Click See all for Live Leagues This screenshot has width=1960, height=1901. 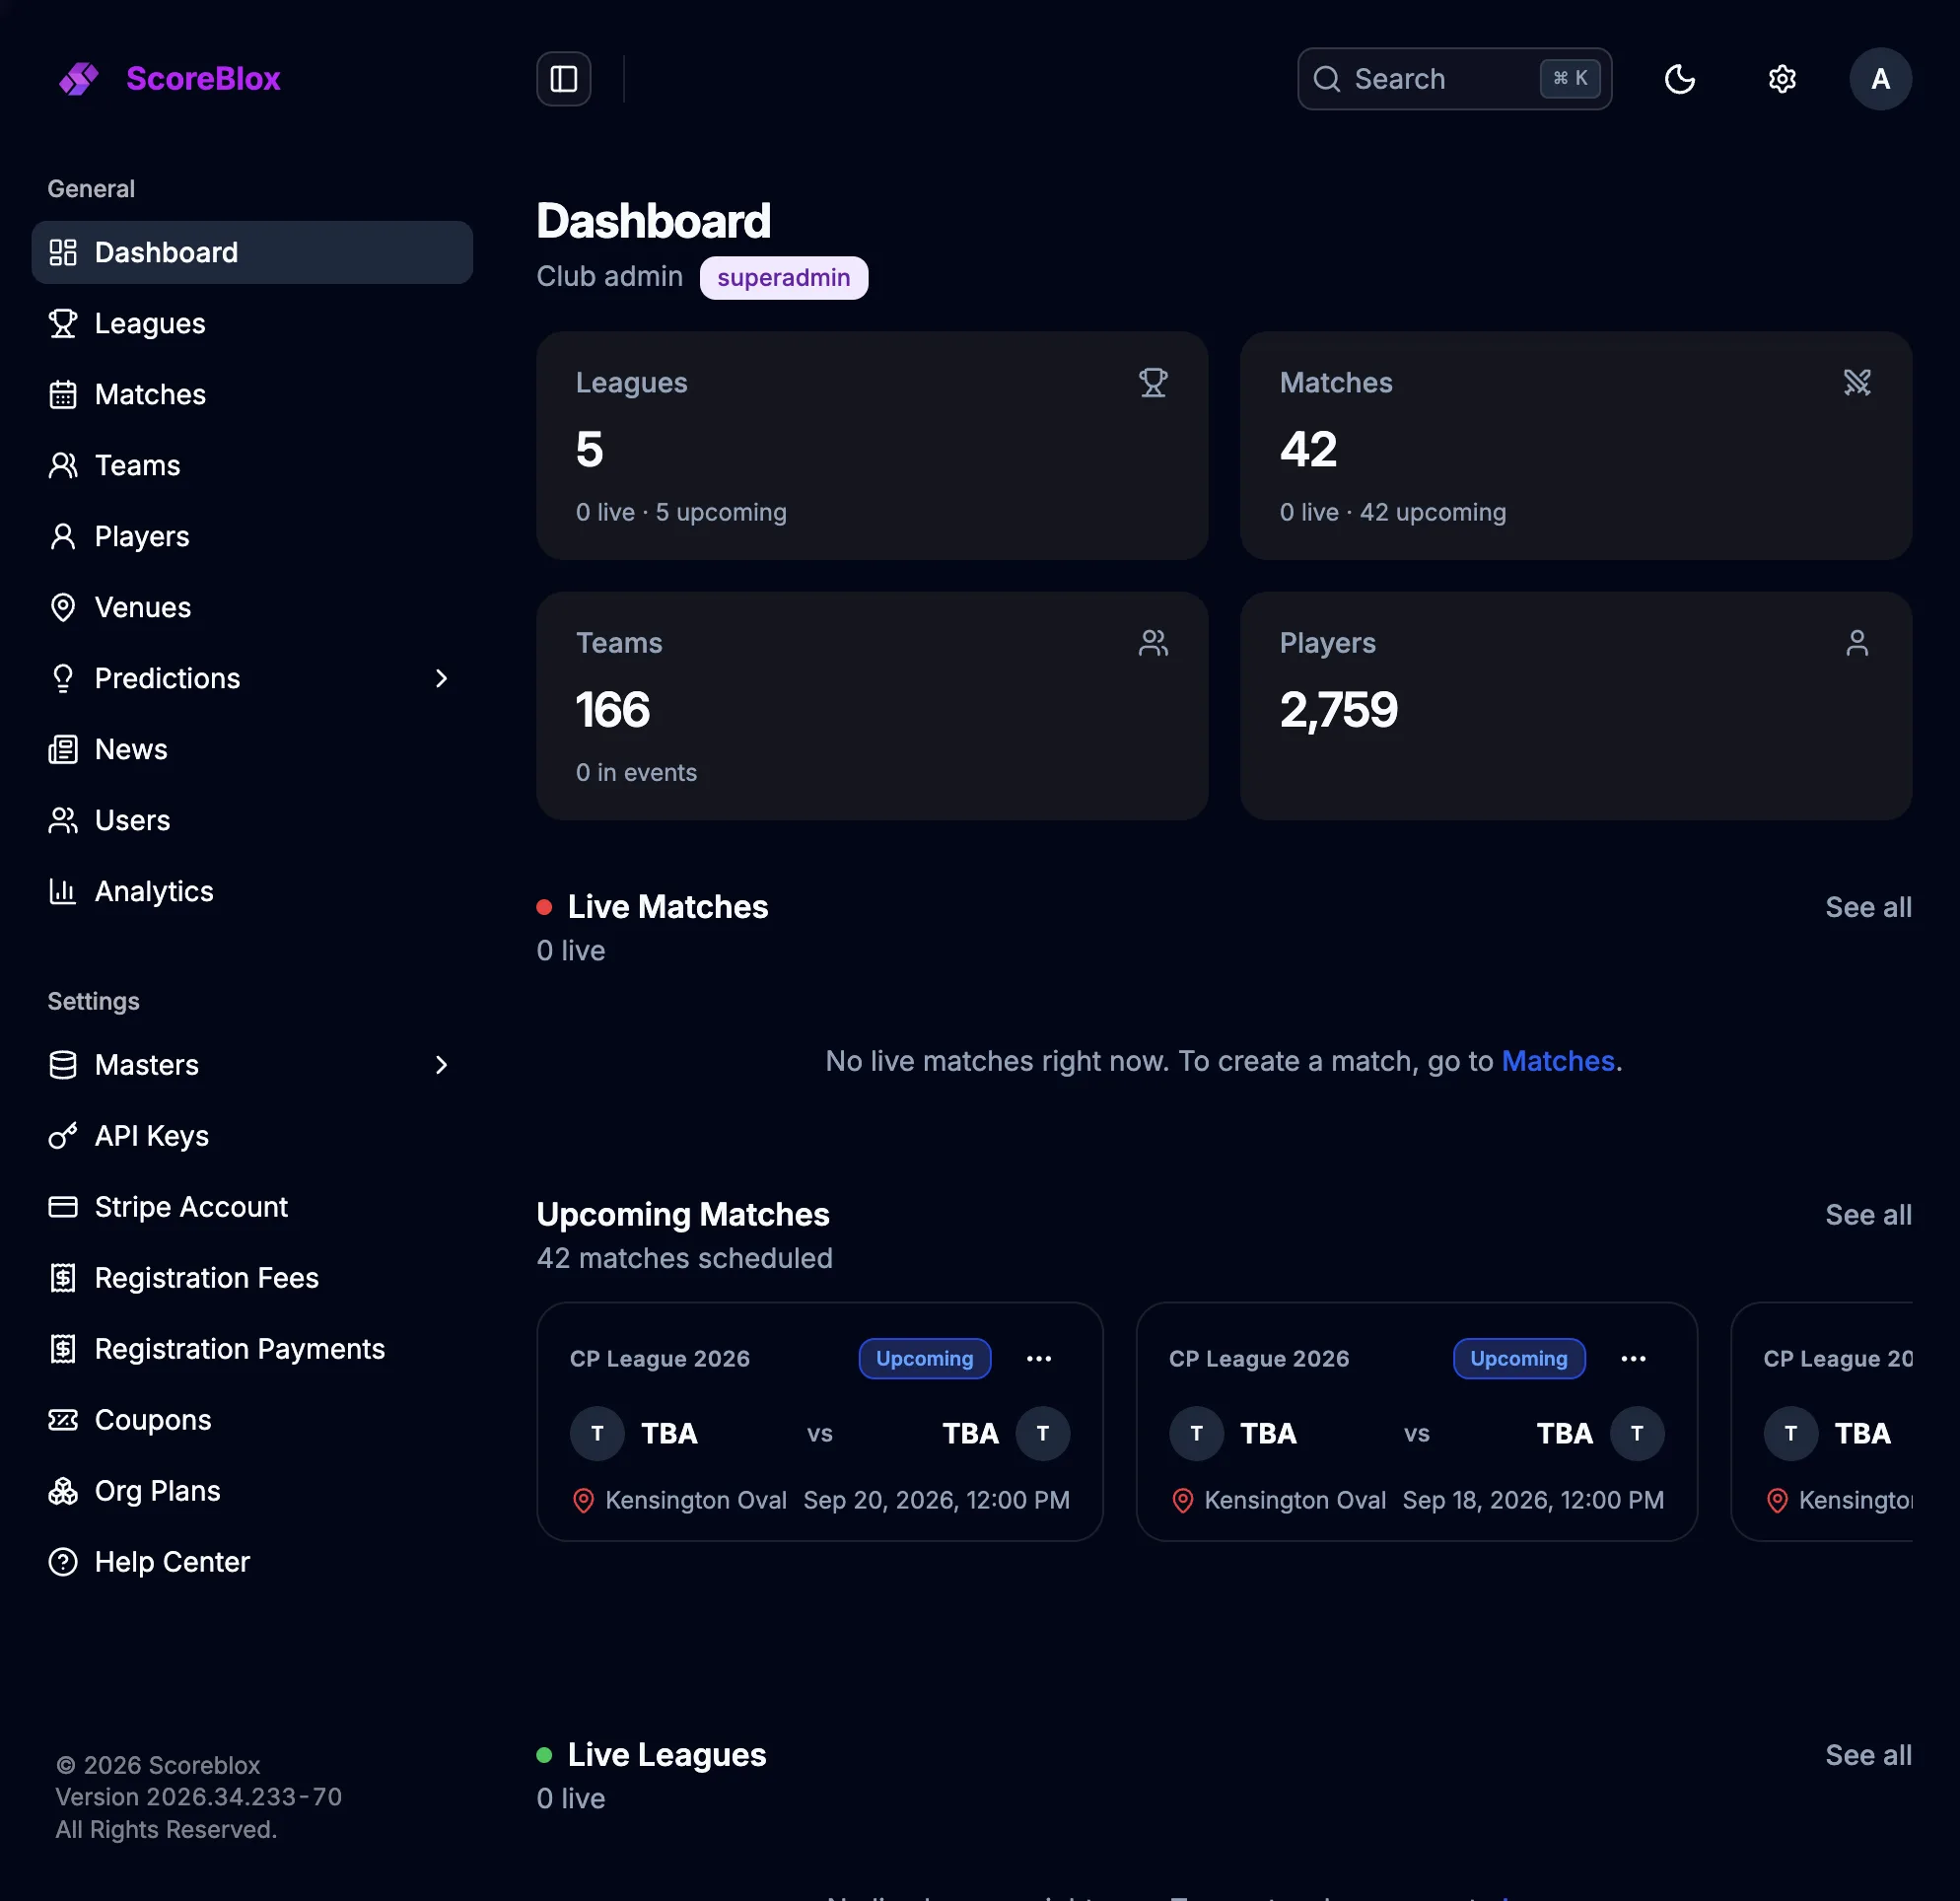1868,1755
